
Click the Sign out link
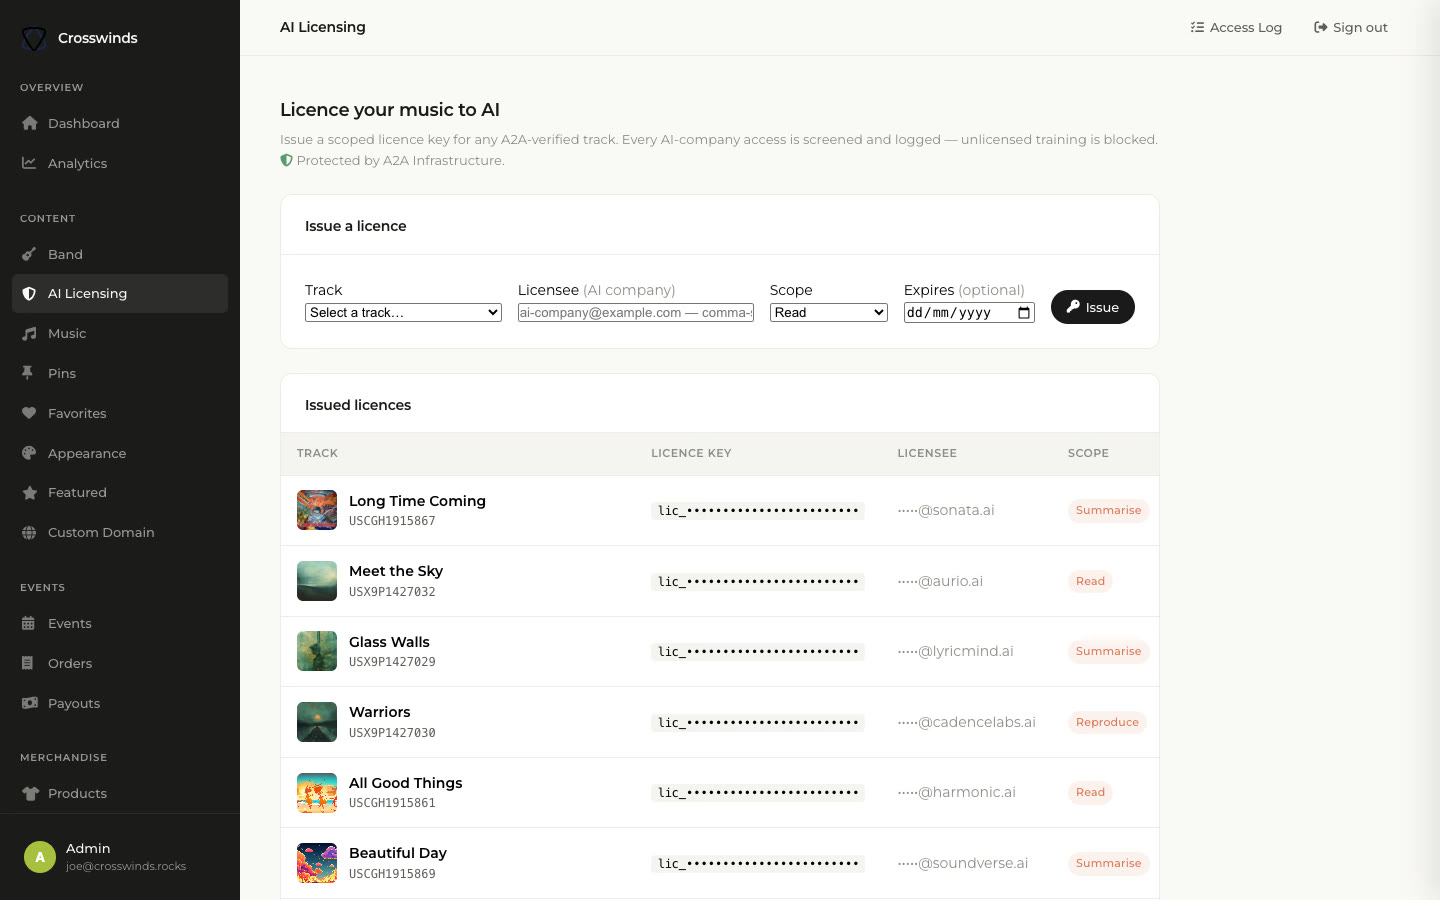pos(1350,27)
